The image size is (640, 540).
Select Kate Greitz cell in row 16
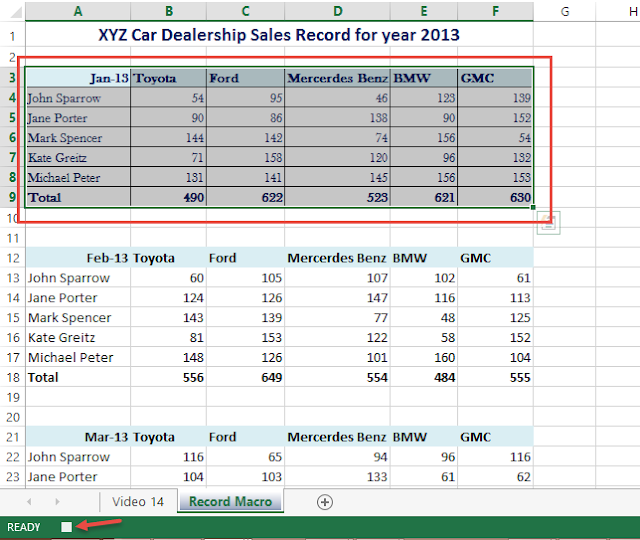(78, 338)
